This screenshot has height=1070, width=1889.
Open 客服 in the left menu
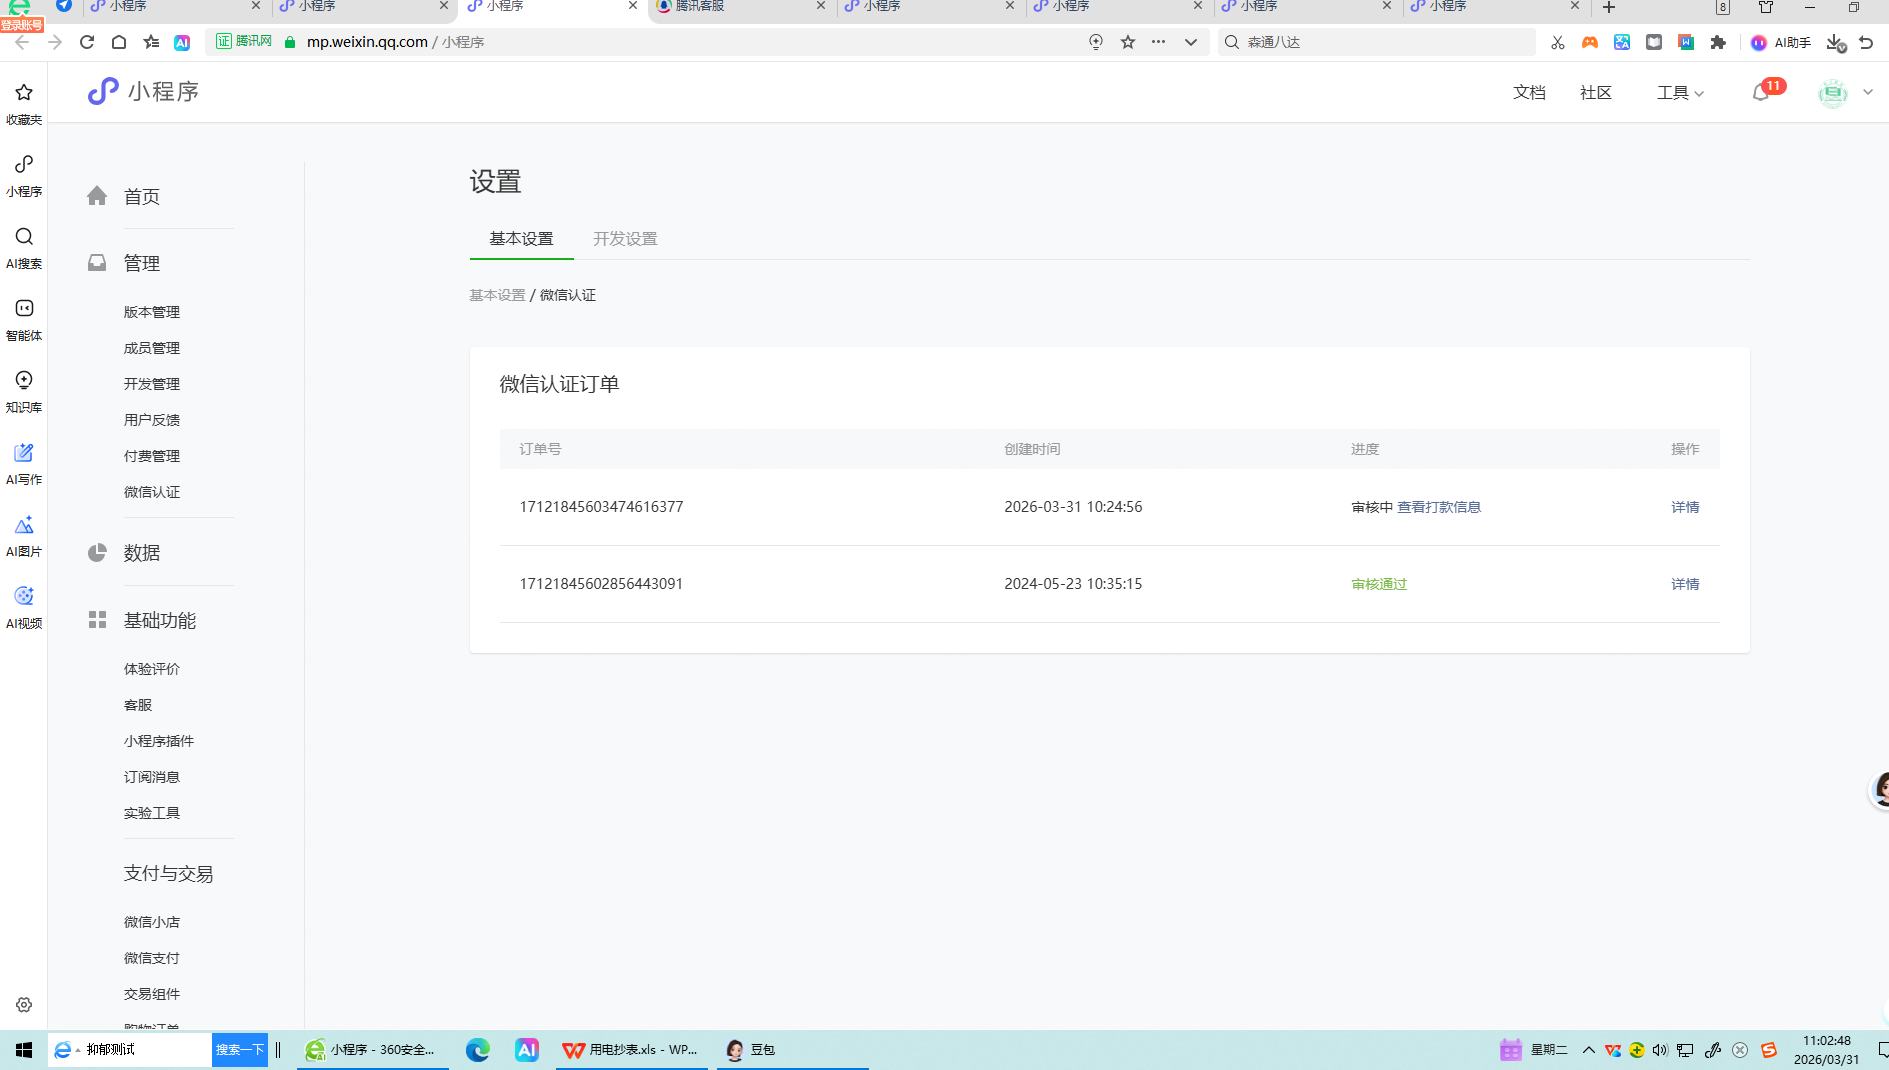138,705
